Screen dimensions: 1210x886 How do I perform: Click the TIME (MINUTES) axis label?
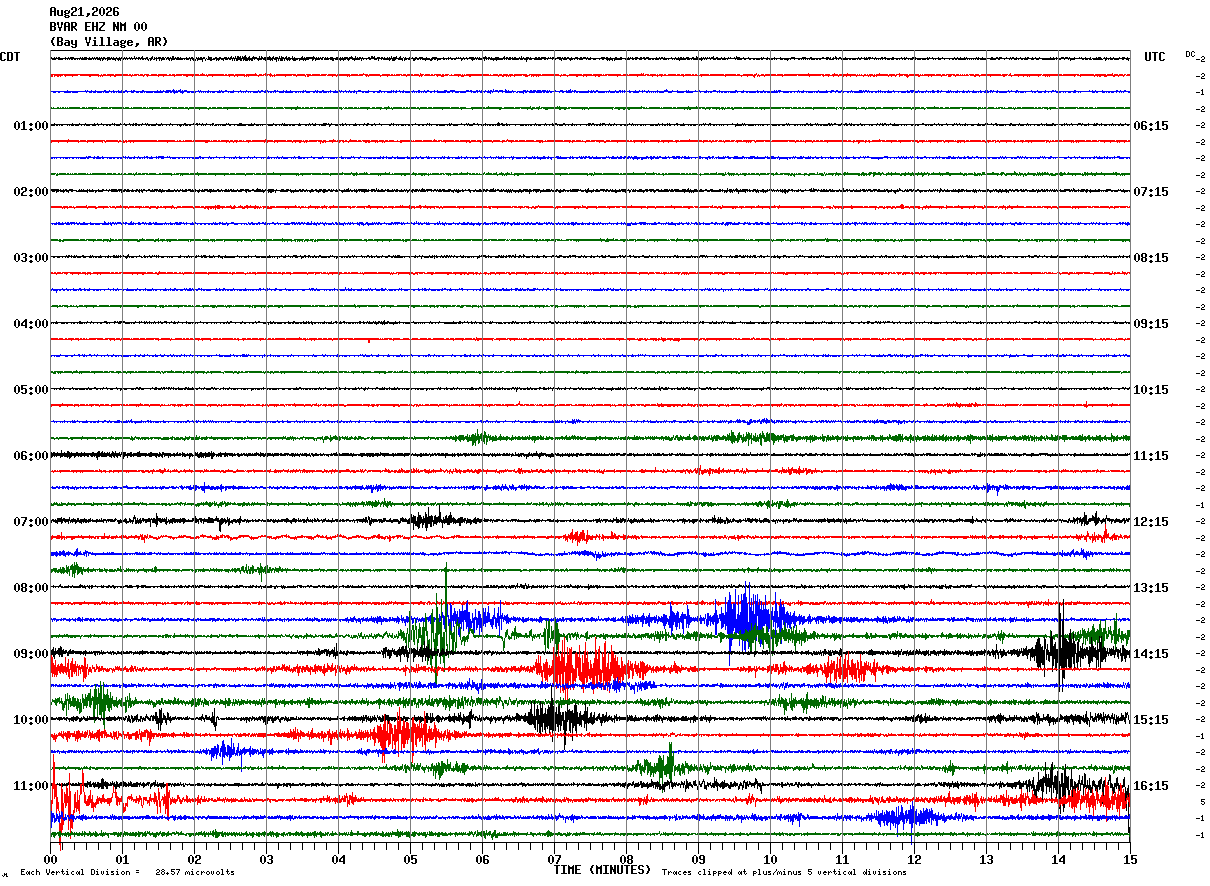(602, 870)
